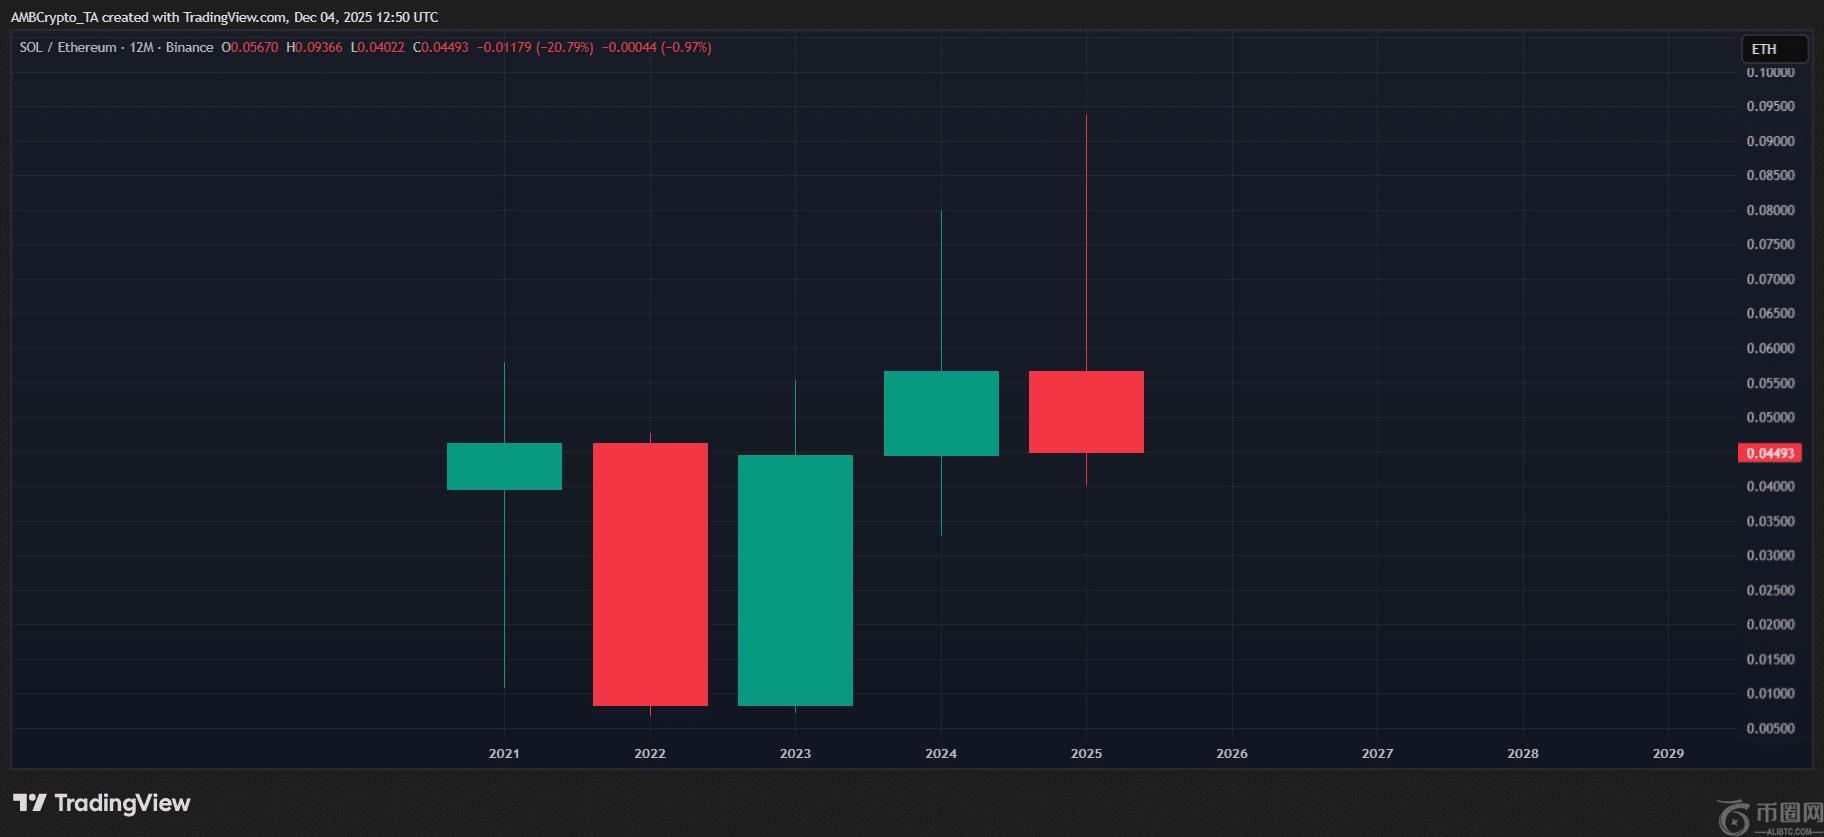Click the watermark logo in bottom-right corner
This screenshot has height=837, width=1824.
[1768, 816]
